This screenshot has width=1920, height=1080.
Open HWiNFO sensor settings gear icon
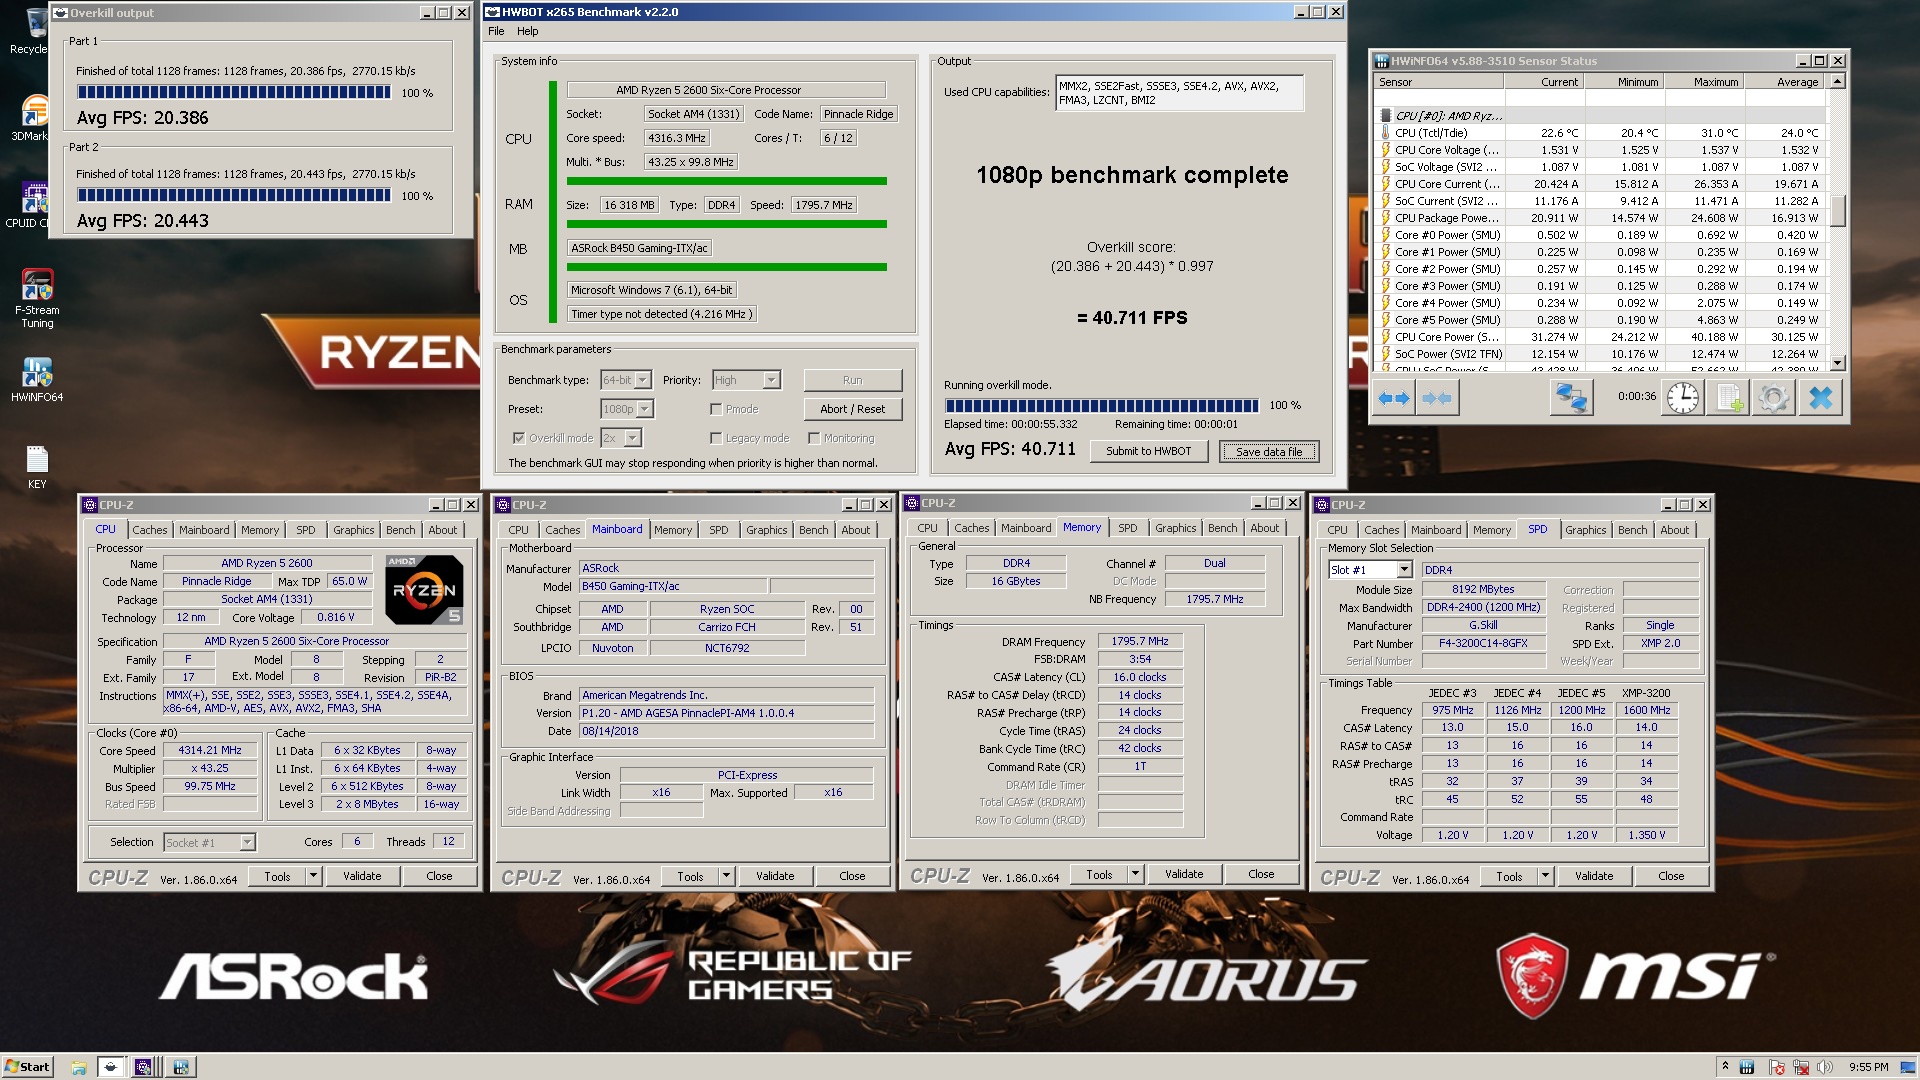coord(1774,398)
